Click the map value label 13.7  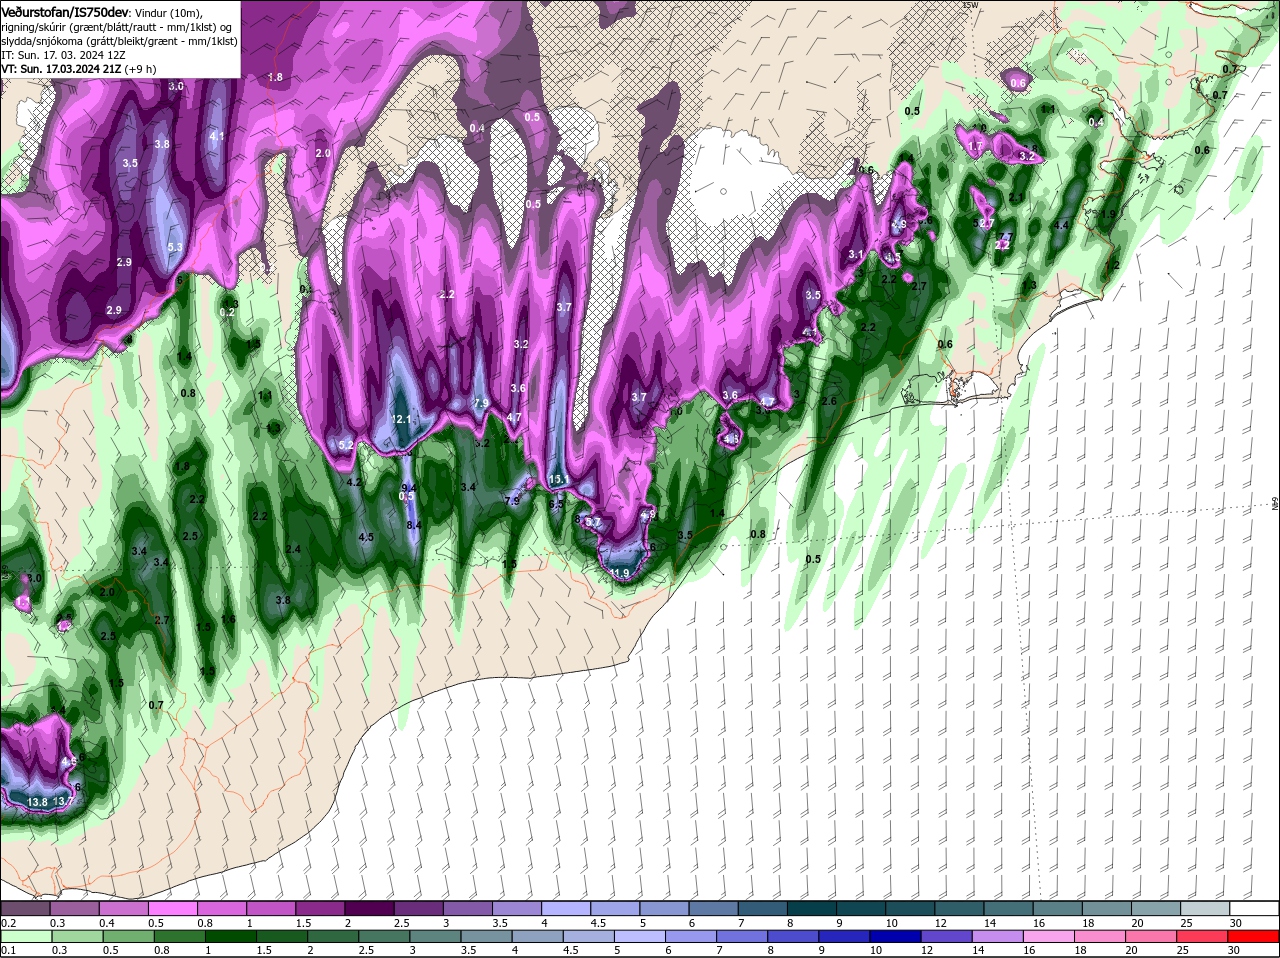[63, 801]
